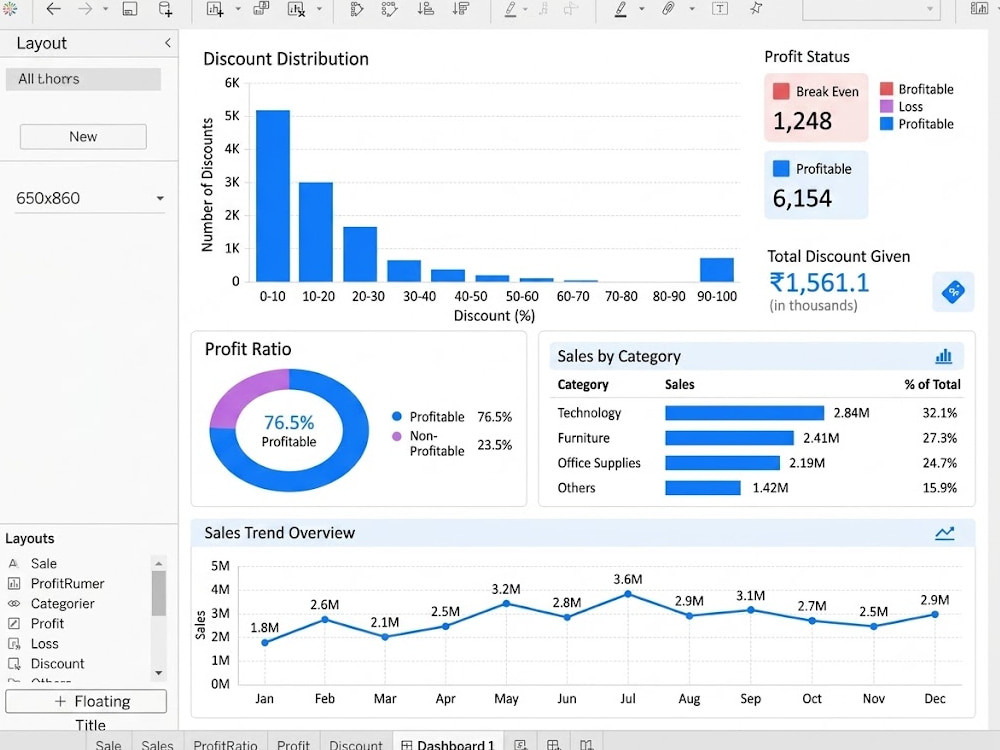Click the trend line icon in Sales Trend Overview
The height and width of the screenshot is (750, 1000).
click(x=945, y=533)
